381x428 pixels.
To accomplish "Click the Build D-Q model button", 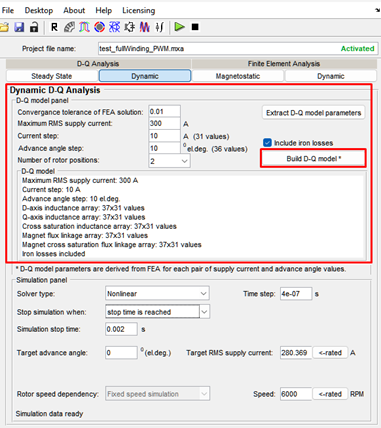I will 313,158.
